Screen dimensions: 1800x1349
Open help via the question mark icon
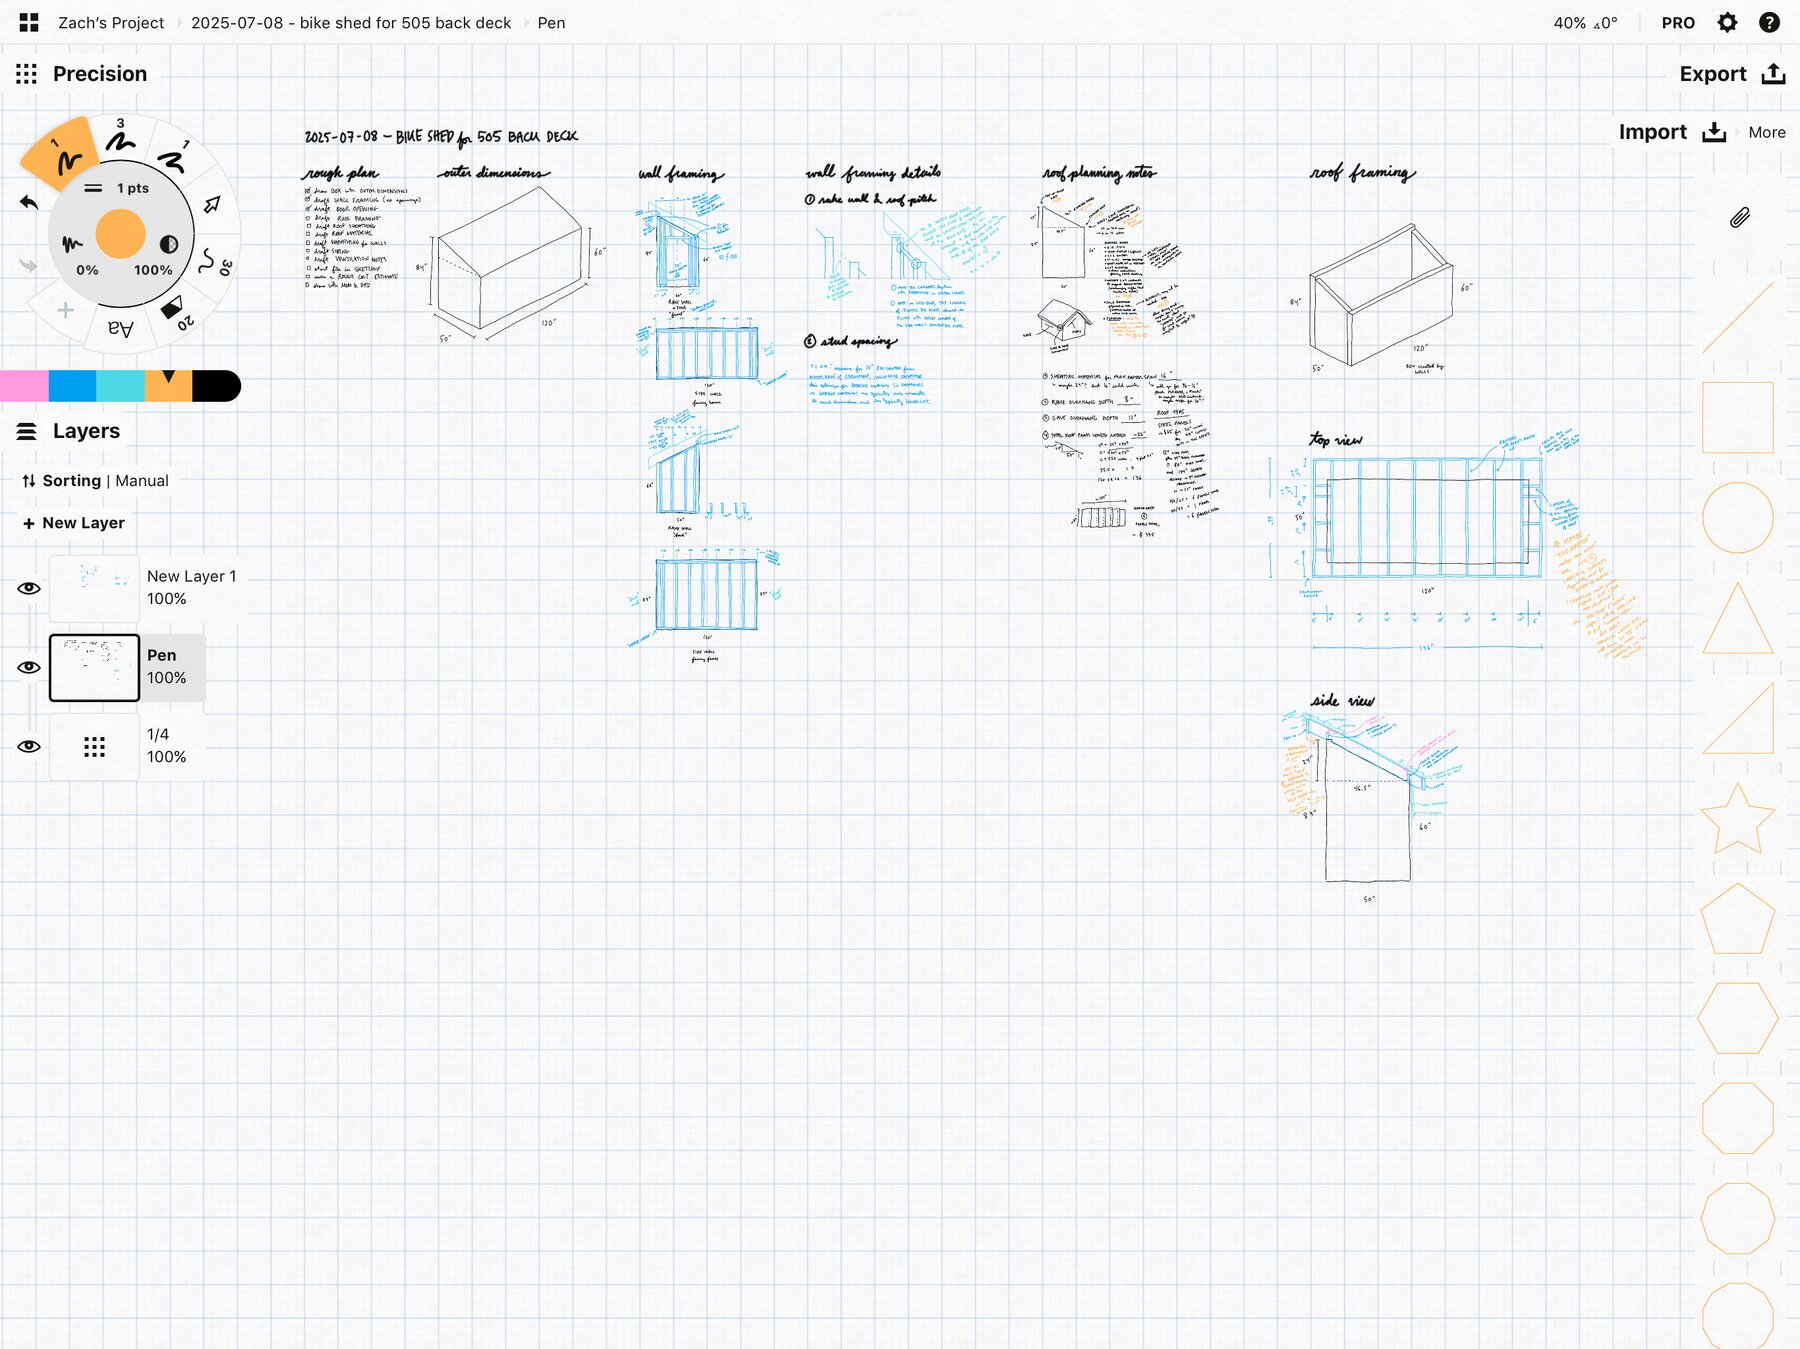1769,22
